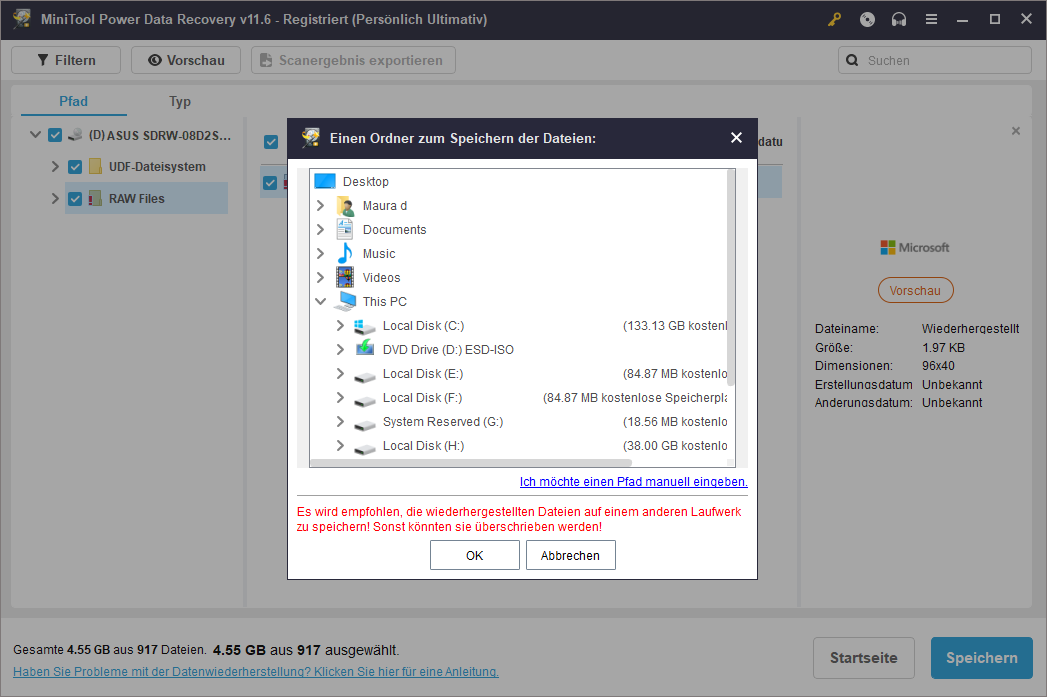The image size is (1047, 697).
Task: Click the Videos folder icon
Action: [x=345, y=277]
